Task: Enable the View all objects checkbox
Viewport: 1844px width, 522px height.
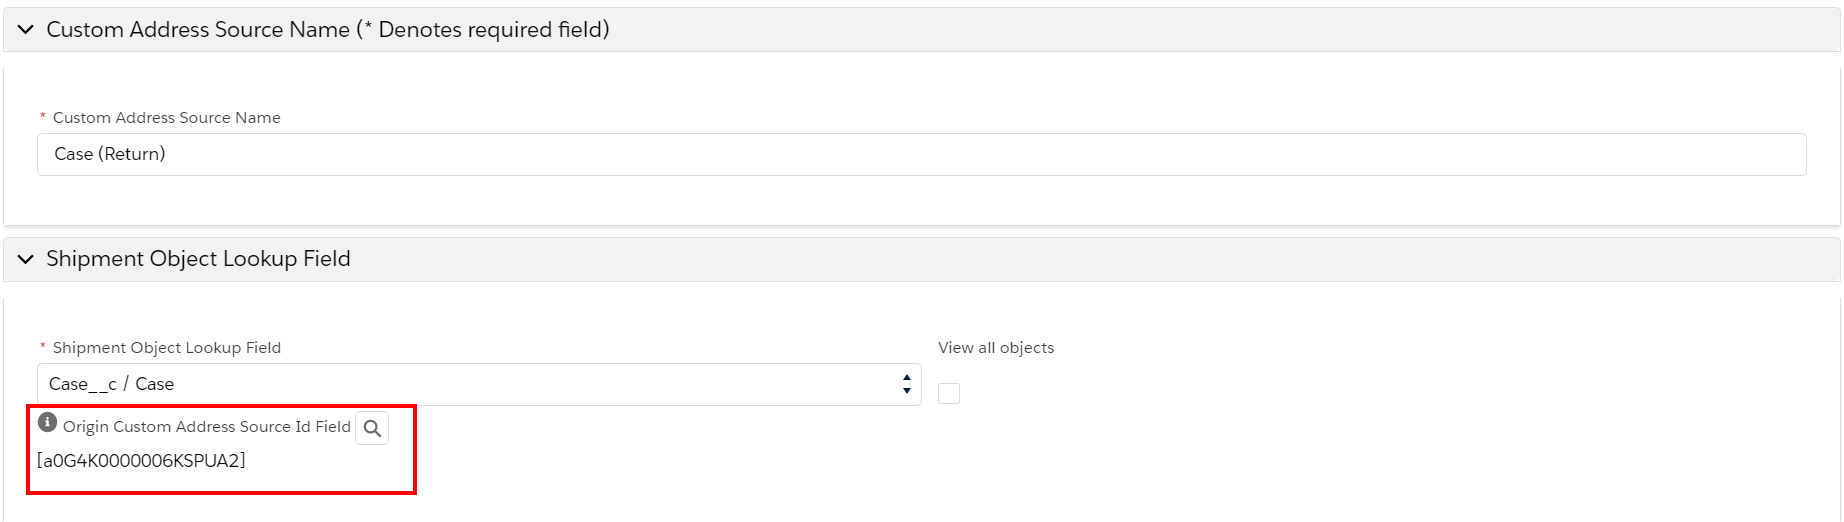Action: pos(949,393)
